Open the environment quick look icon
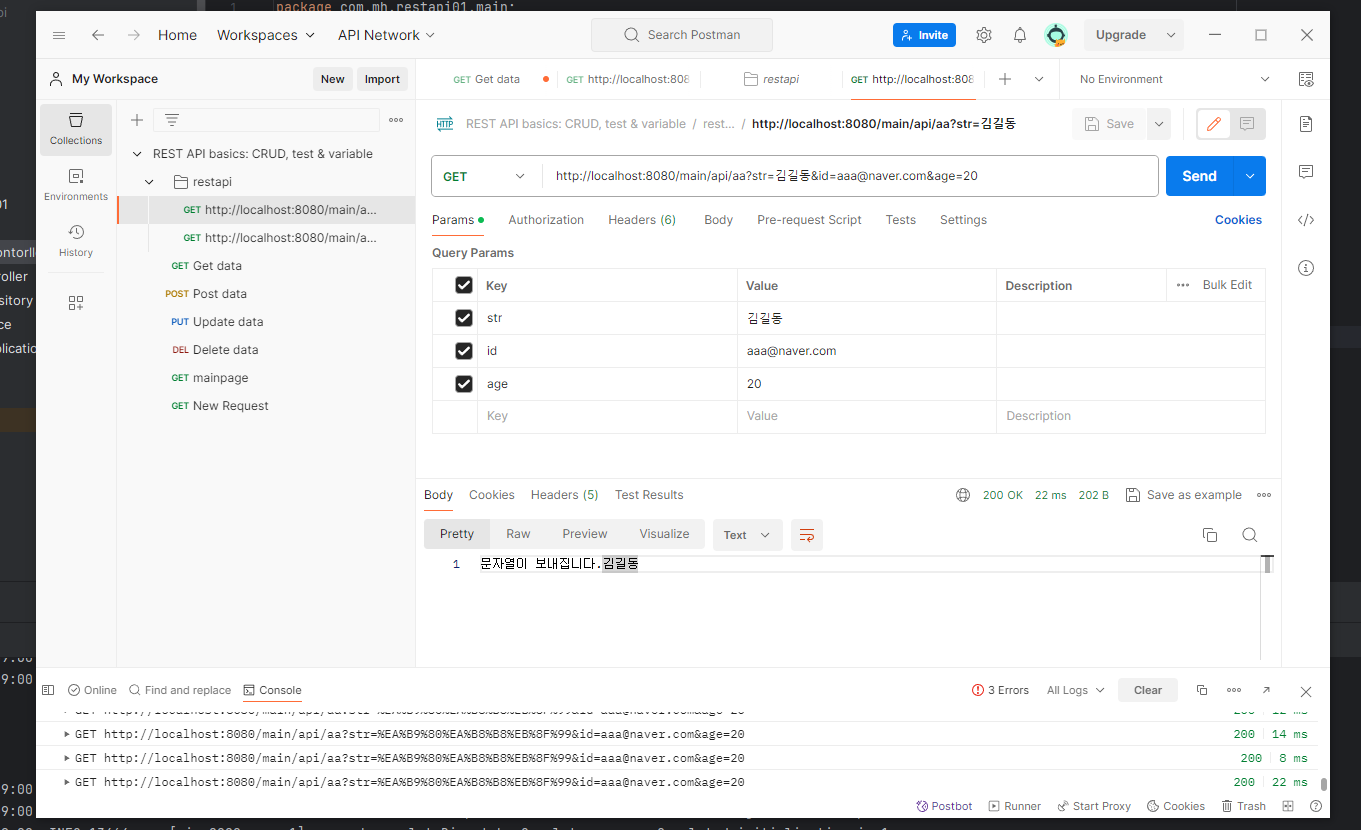The width and height of the screenshot is (1361, 830). (1306, 79)
